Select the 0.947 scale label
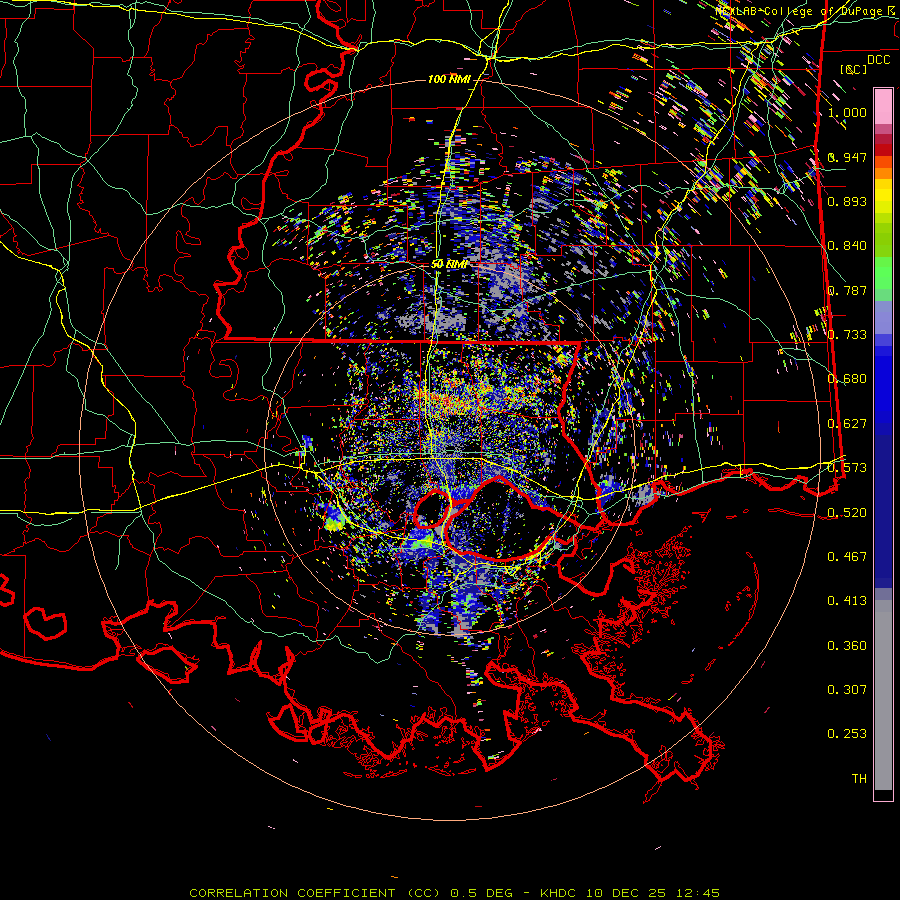Image resolution: width=900 pixels, height=900 pixels. coord(847,157)
